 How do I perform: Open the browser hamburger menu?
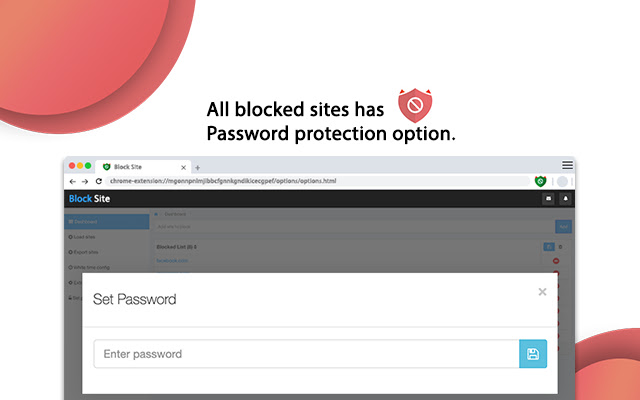click(x=567, y=165)
